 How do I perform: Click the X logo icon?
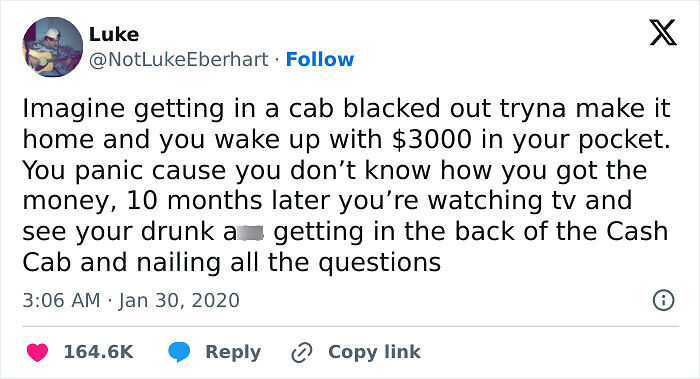663,33
